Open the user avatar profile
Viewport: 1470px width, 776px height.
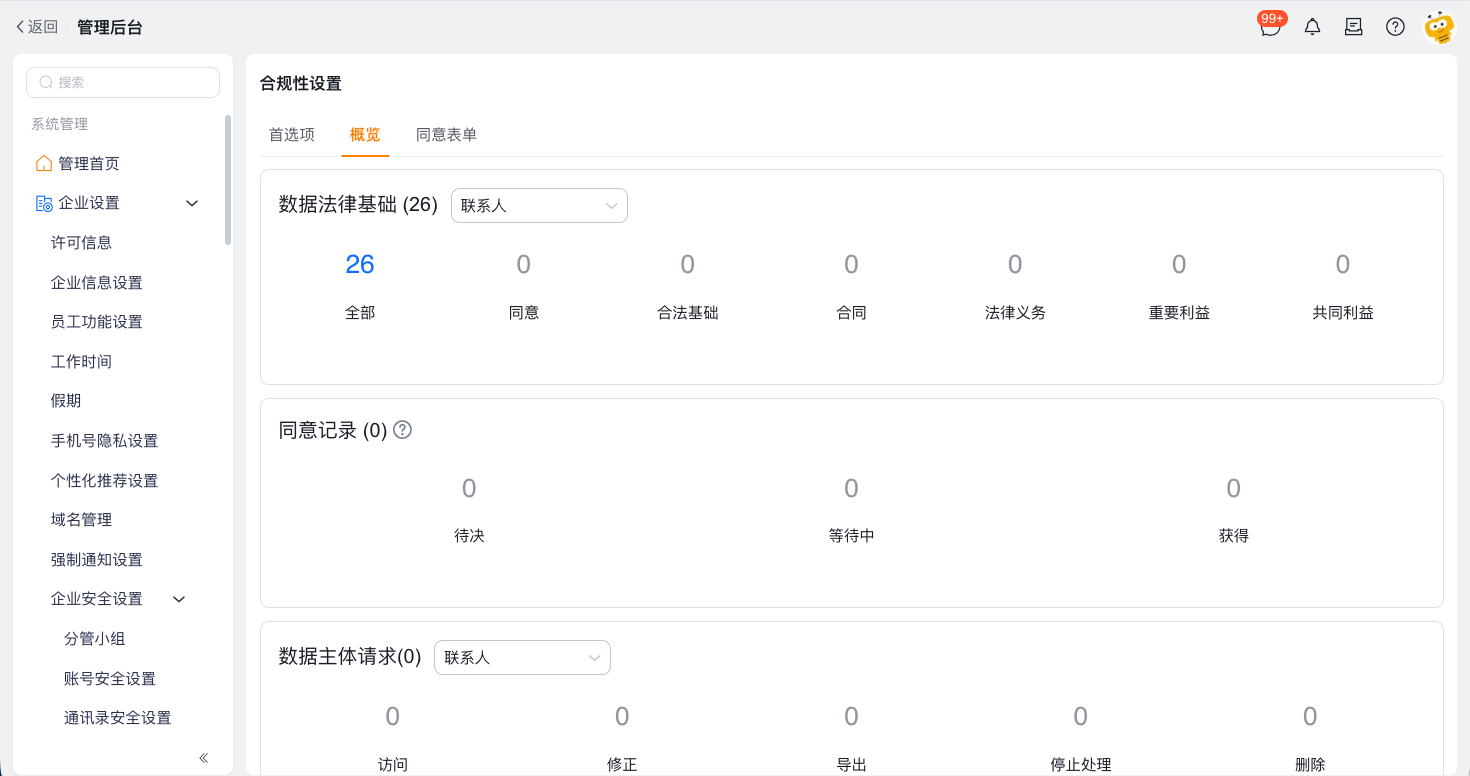click(x=1439, y=27)
